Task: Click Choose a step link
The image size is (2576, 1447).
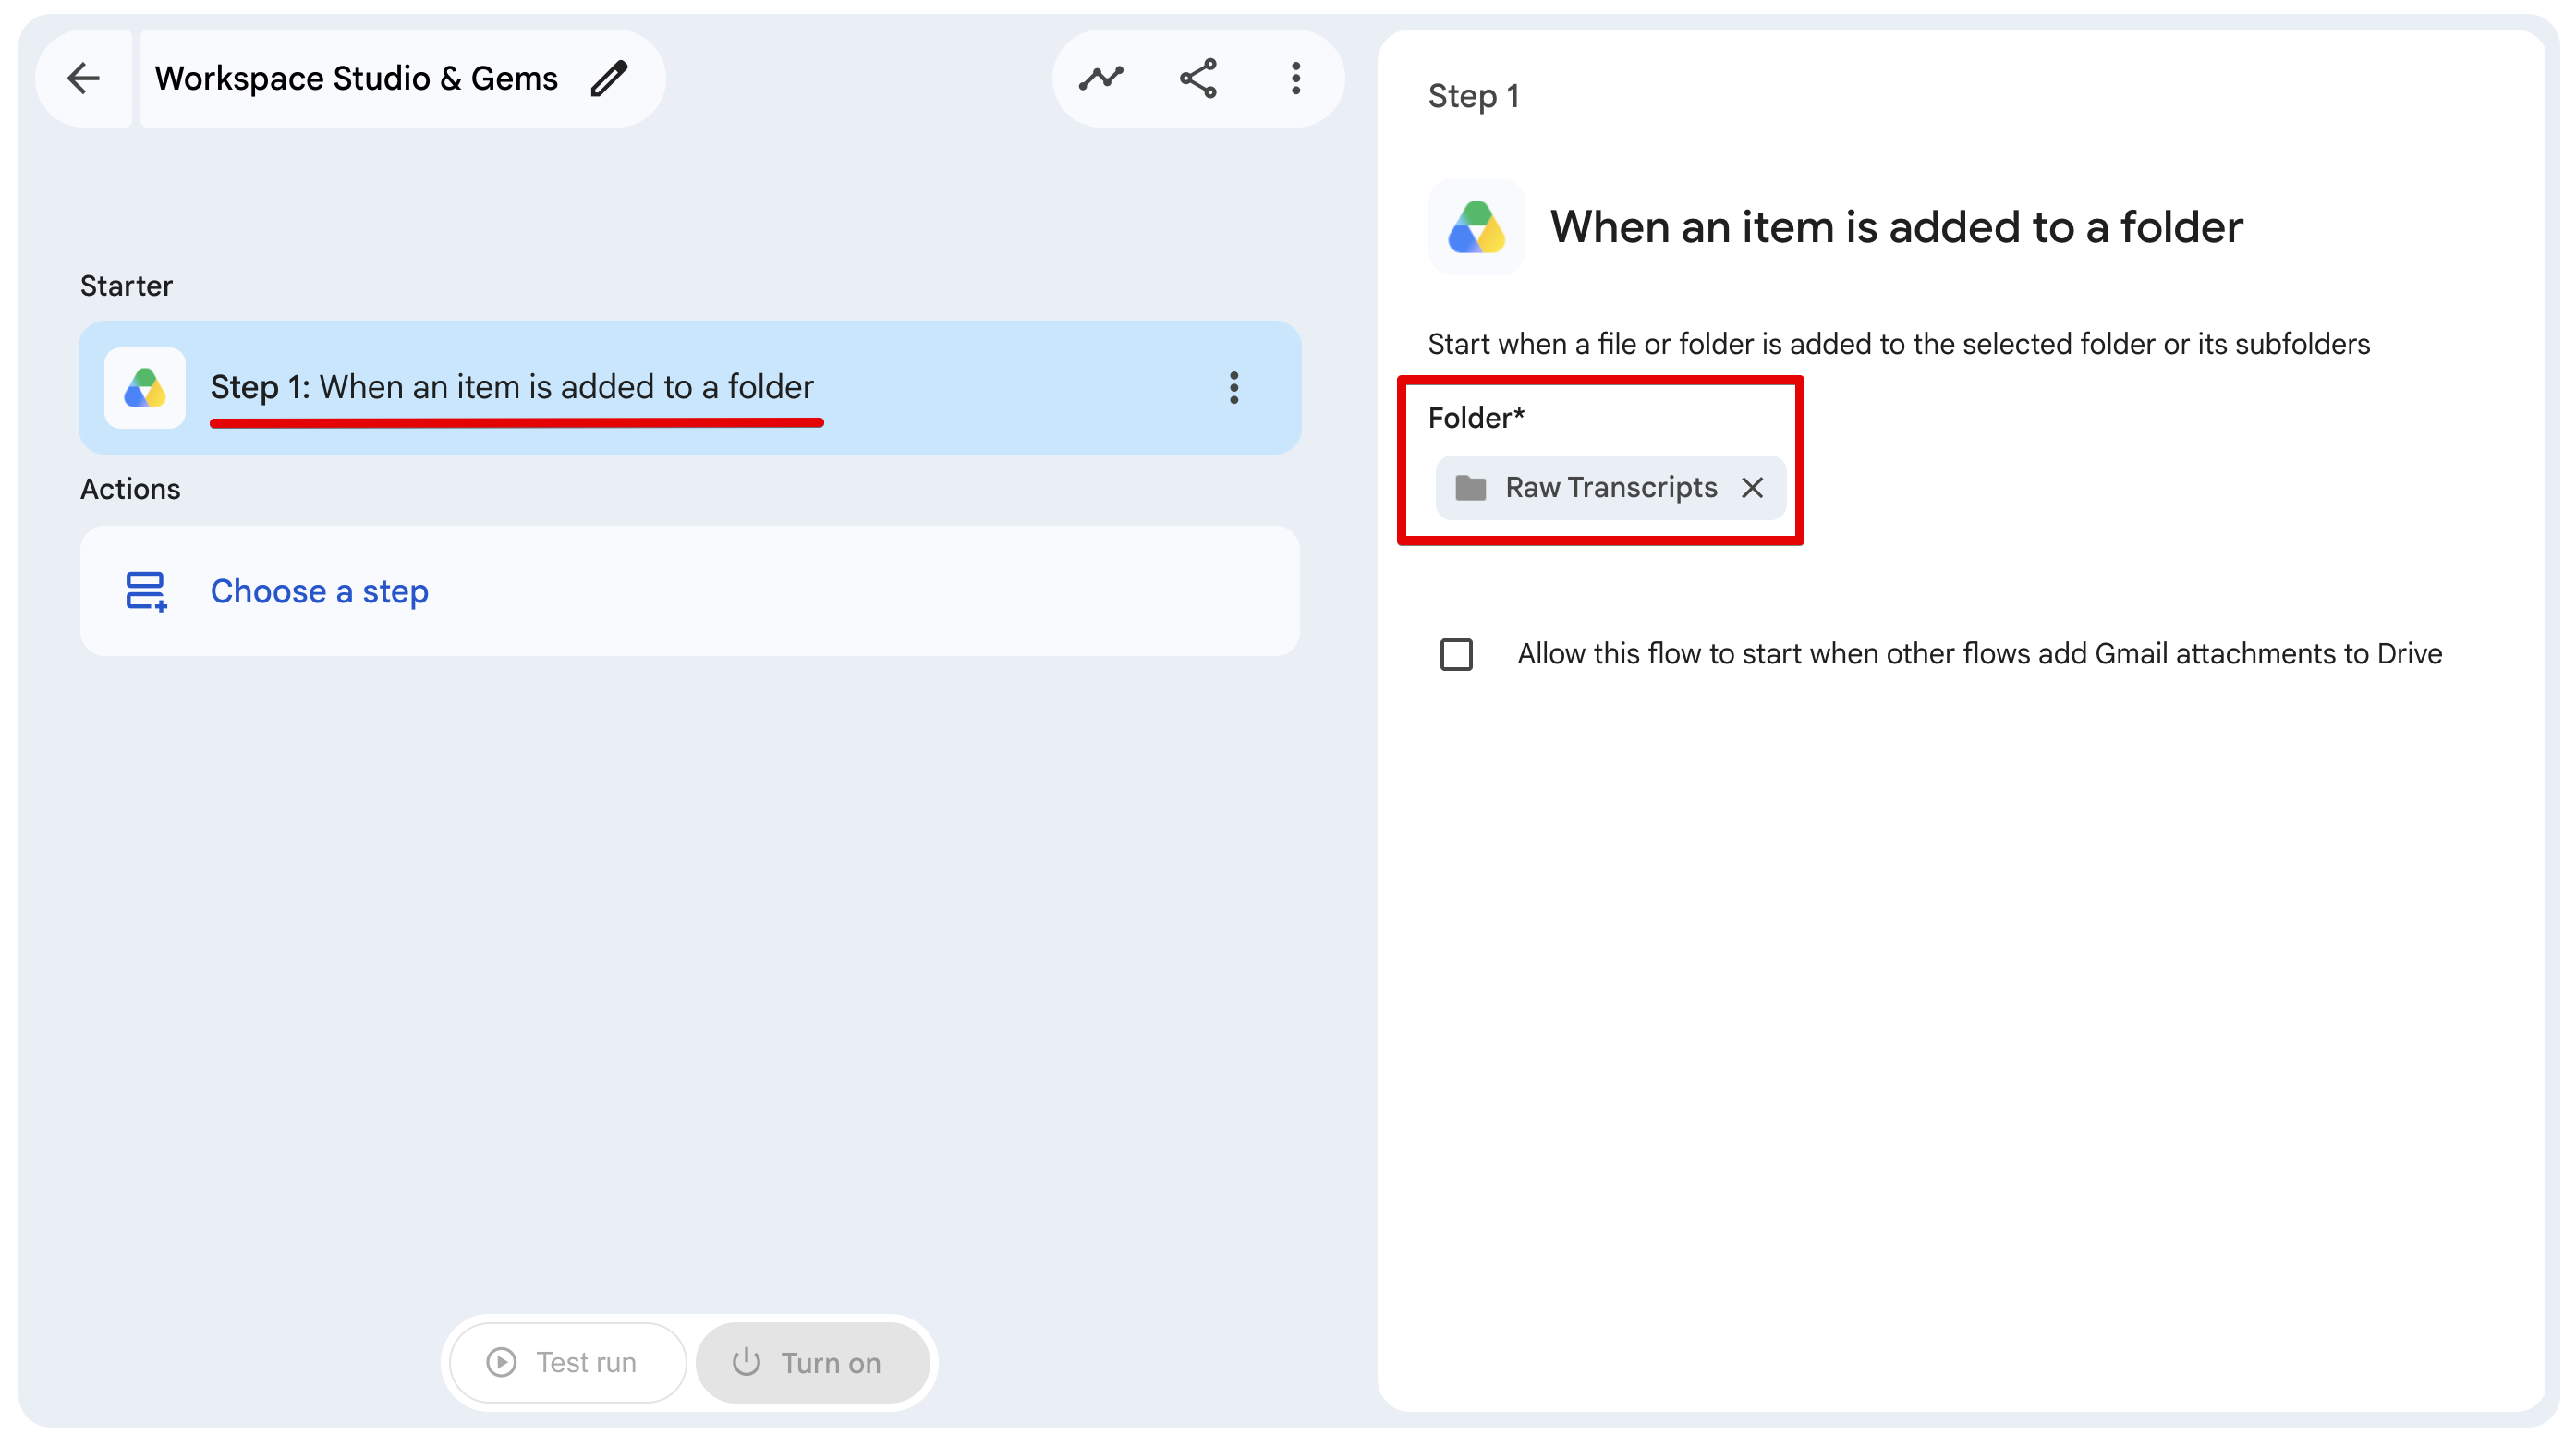Action: [319, 591]
